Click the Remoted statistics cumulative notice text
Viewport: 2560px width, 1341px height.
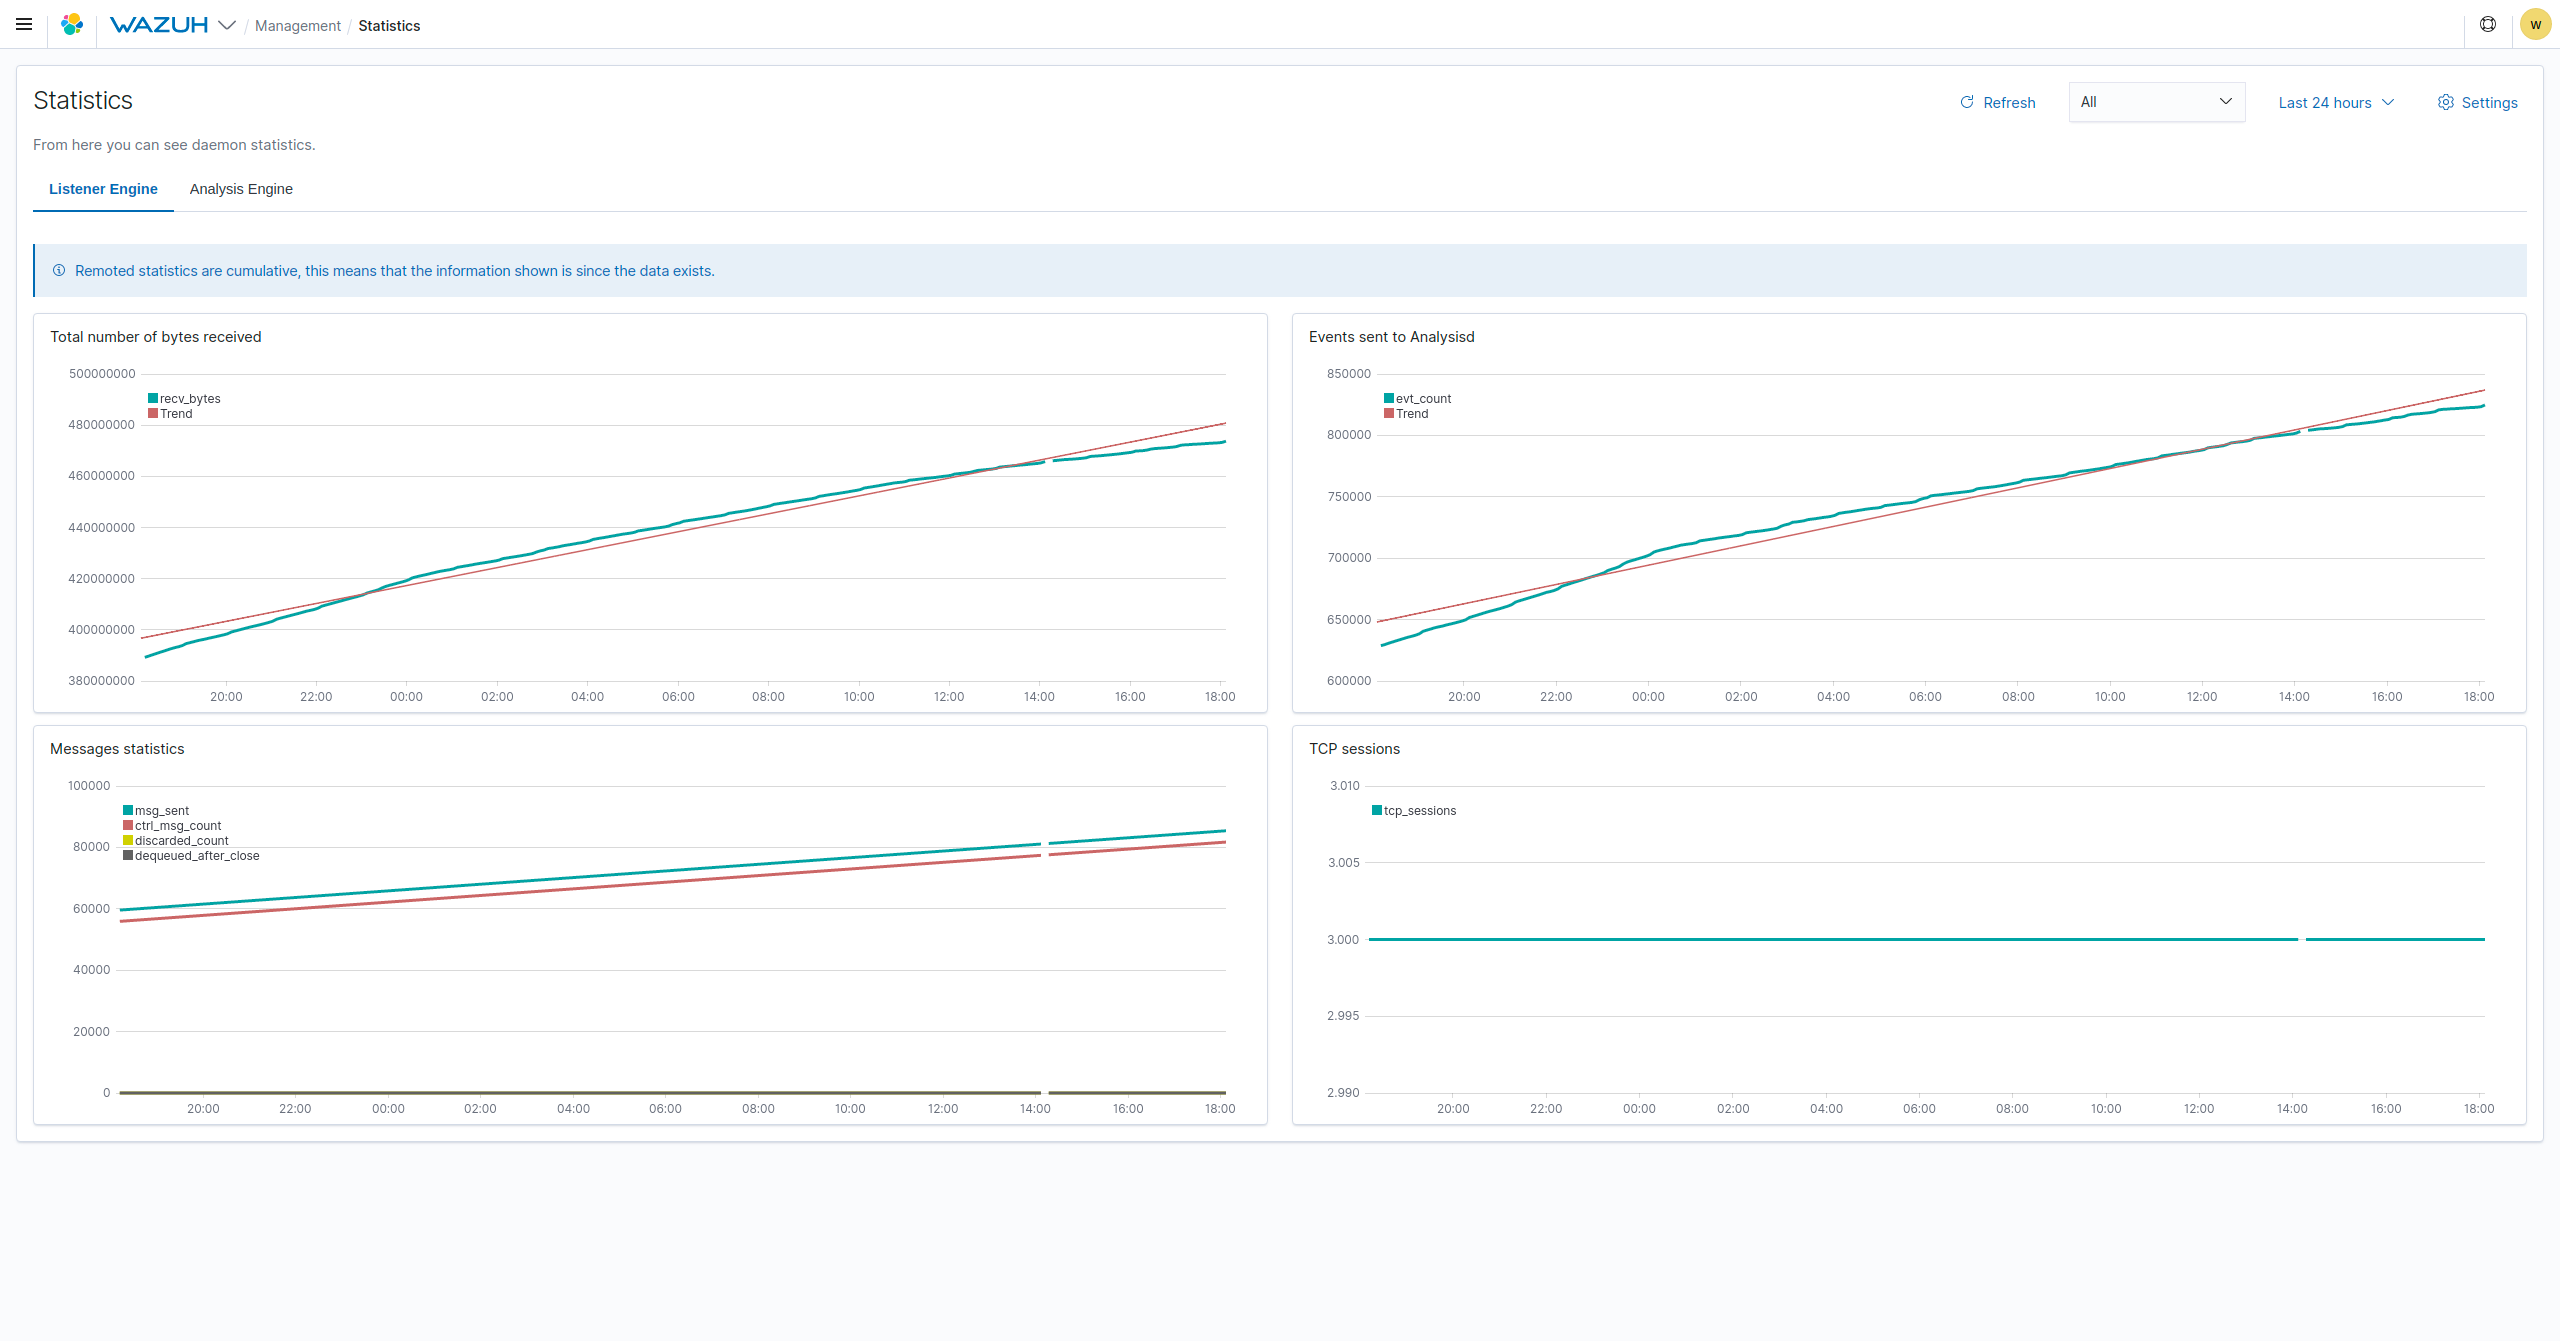pyautogui.click(x=395, y=271)
